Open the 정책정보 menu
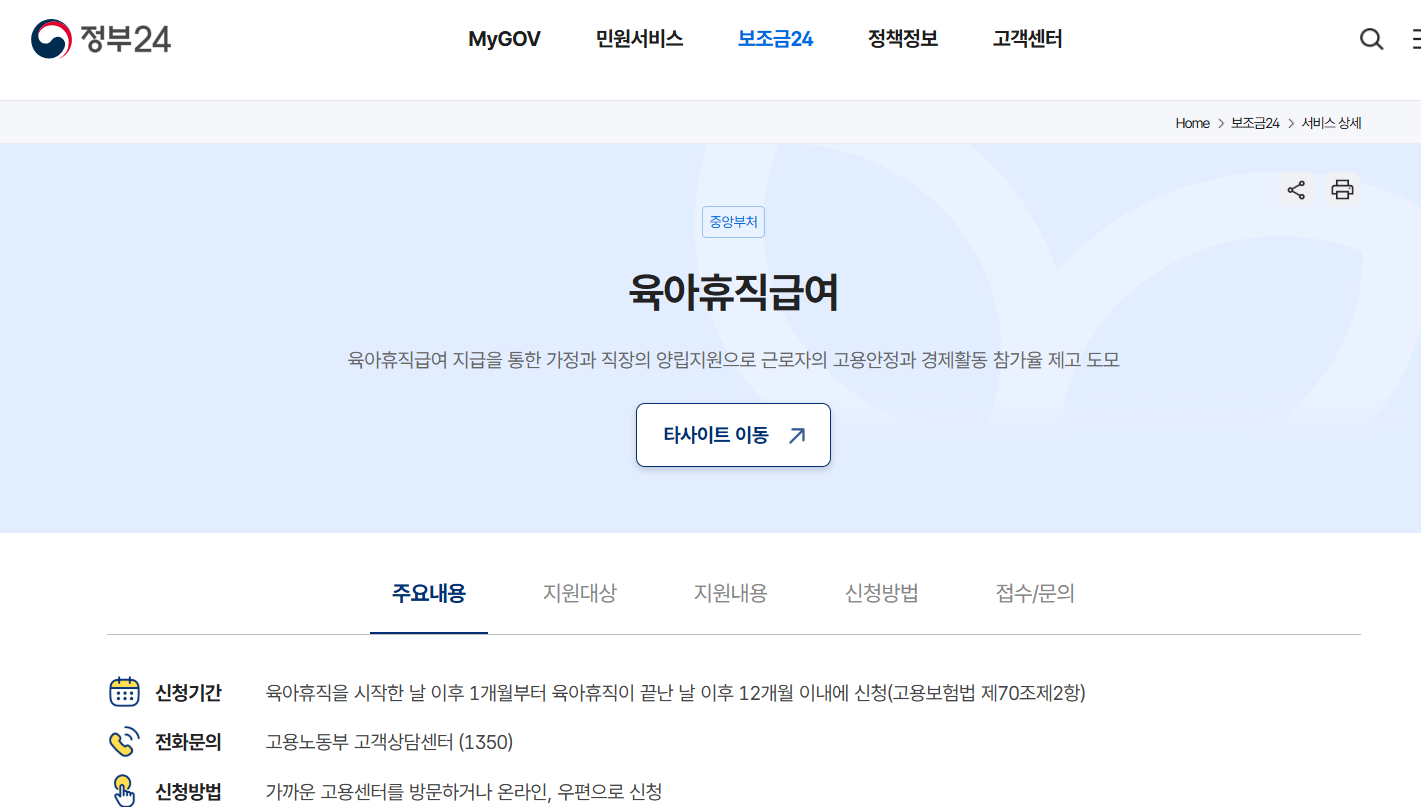The height and width of the screenshot is (807, 1421). pyautogui.click(x=902, y=39)
